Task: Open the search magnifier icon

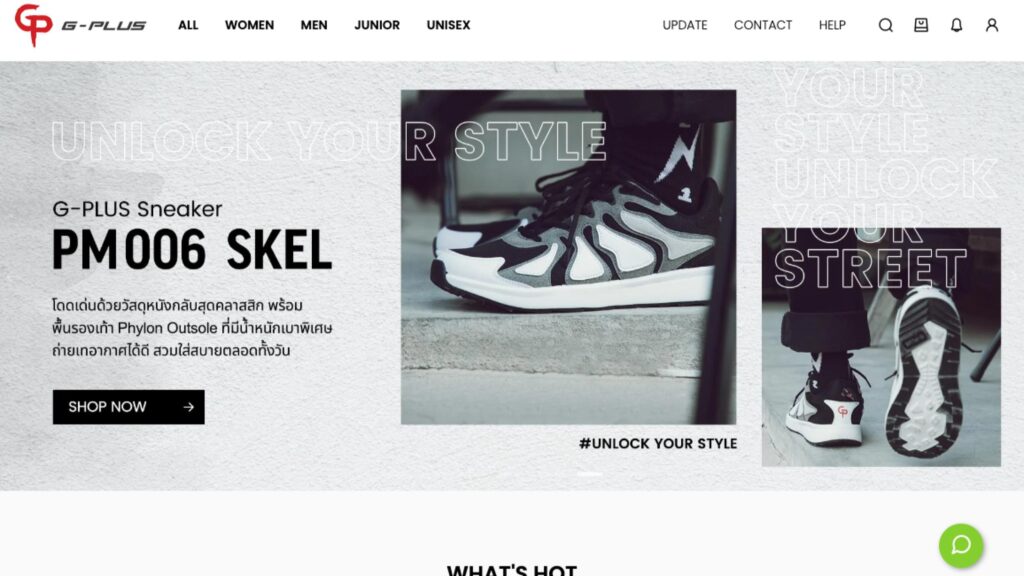Action: [x=886, y=25]
